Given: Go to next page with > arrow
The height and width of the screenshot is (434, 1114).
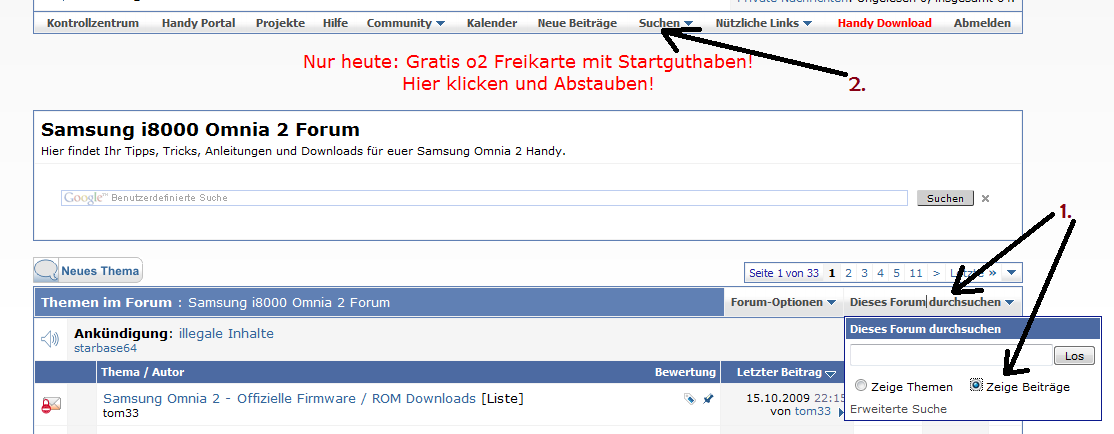Looking at the screenshot, I should coord(936,273).
